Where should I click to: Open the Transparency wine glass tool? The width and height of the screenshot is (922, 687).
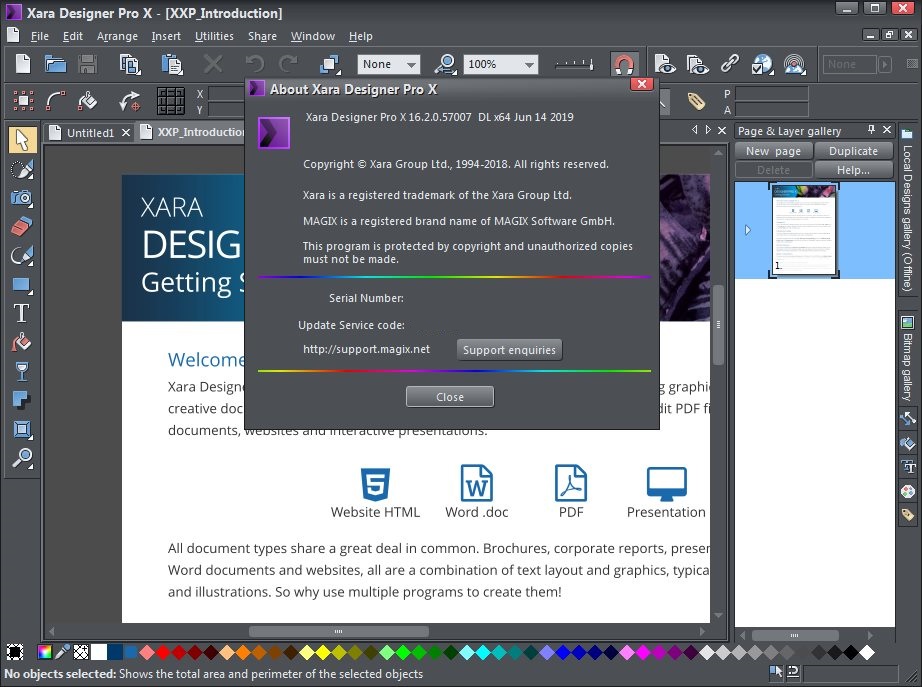click(x=22, y=371)
